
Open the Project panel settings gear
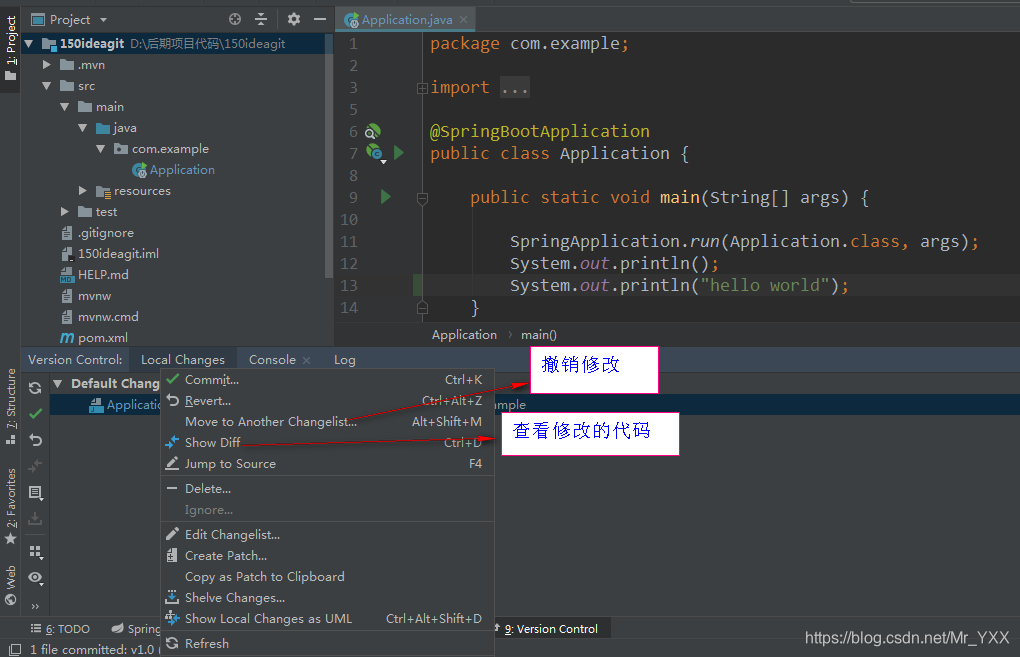(293, 18)
